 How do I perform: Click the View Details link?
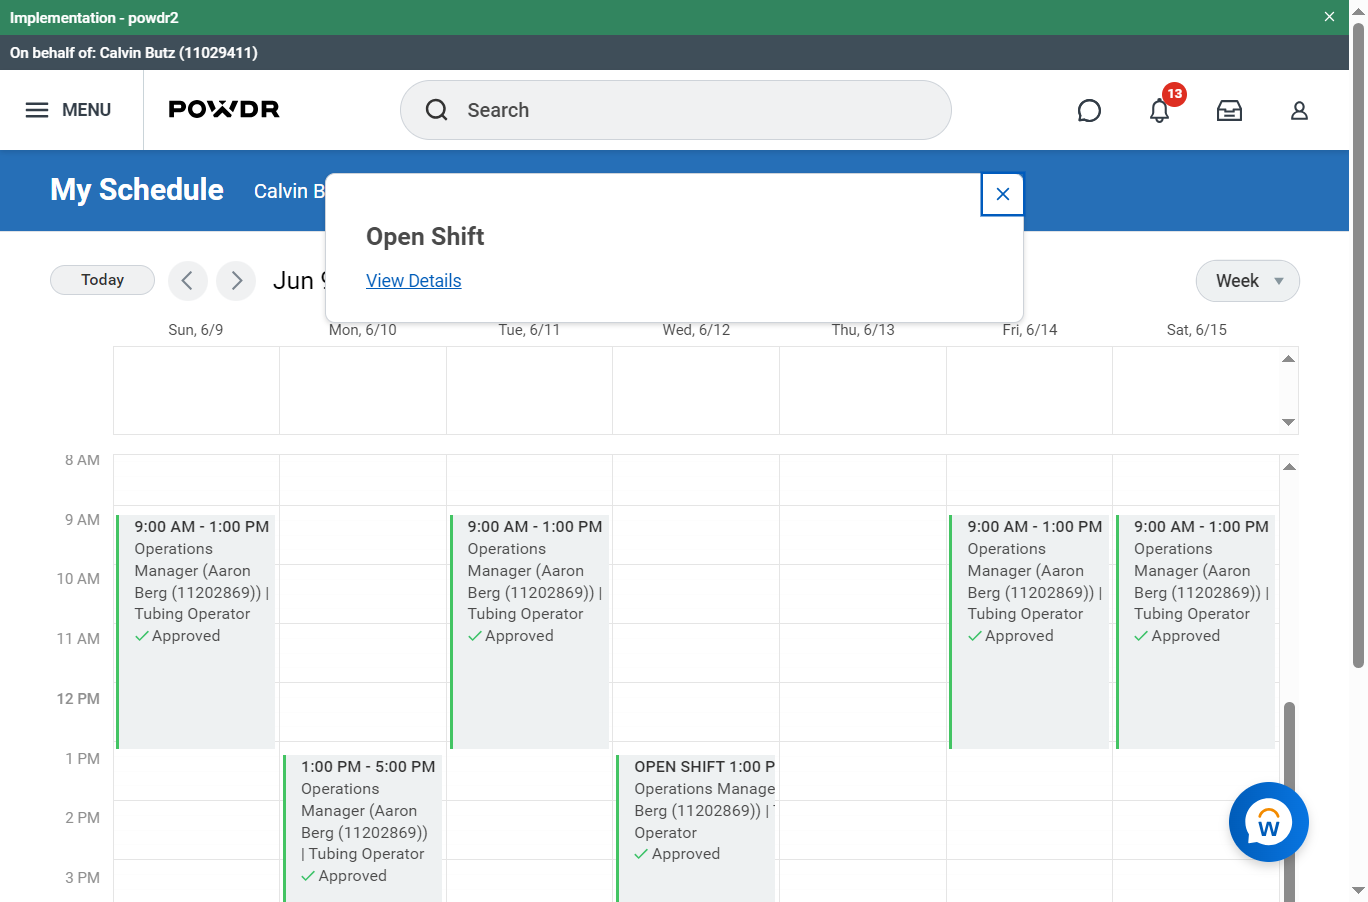[x=414, y=281]
